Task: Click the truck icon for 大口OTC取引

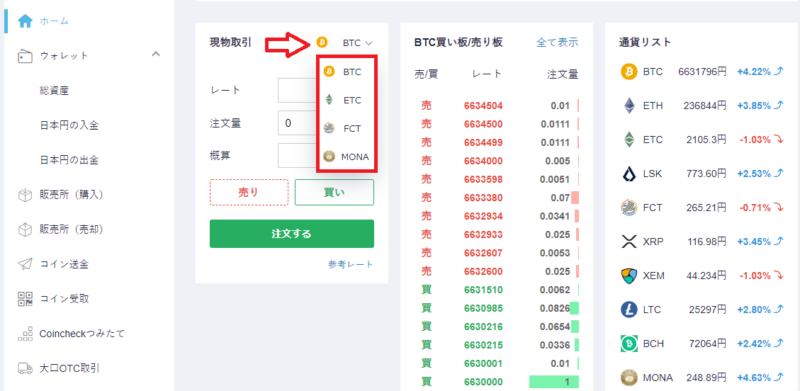Action: (x=25, y=368)
